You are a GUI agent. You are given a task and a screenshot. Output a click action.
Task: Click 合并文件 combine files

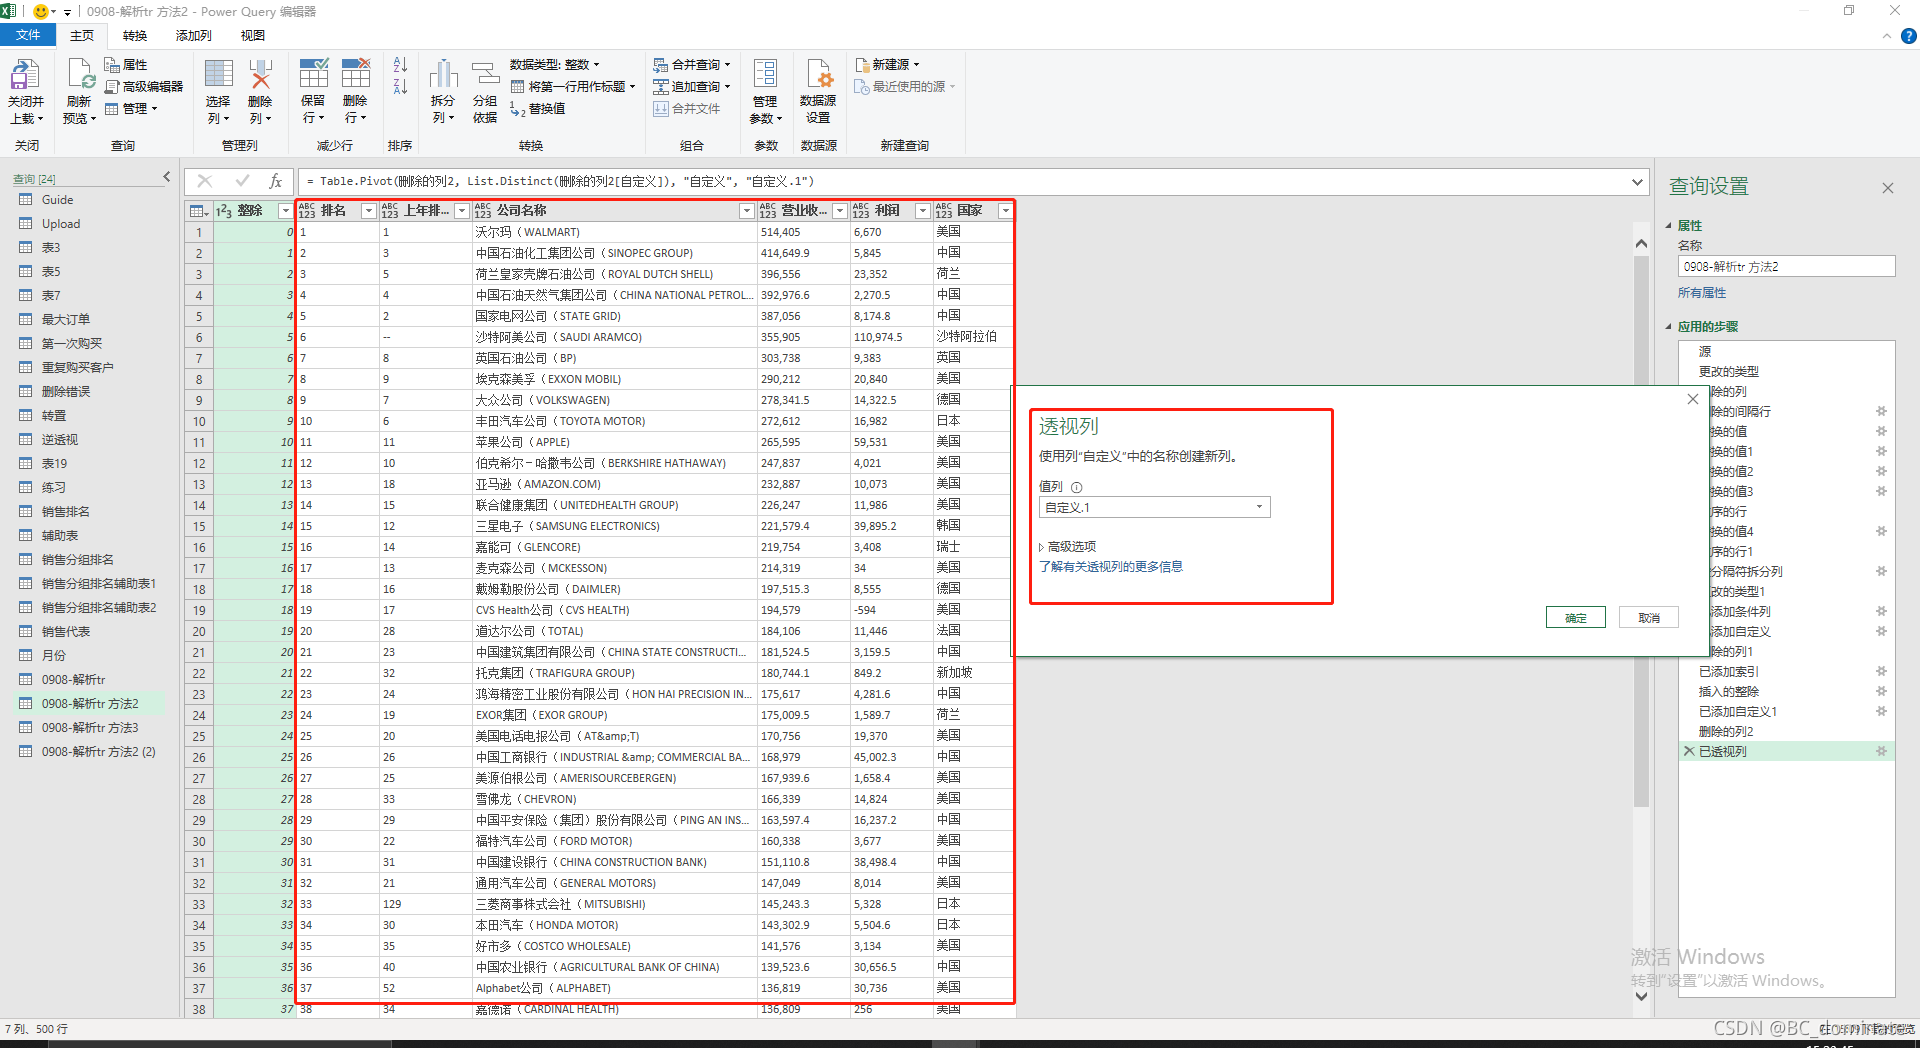point(687,109)
